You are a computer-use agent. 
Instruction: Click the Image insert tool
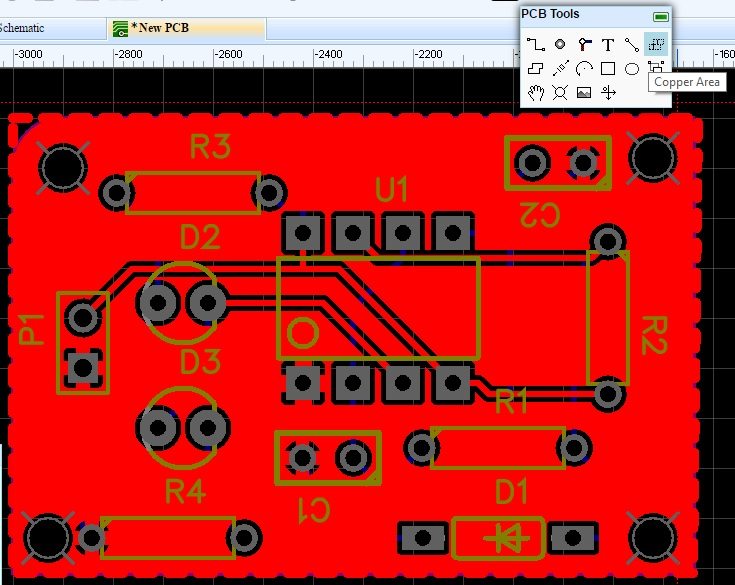click(x=584, y=93)
